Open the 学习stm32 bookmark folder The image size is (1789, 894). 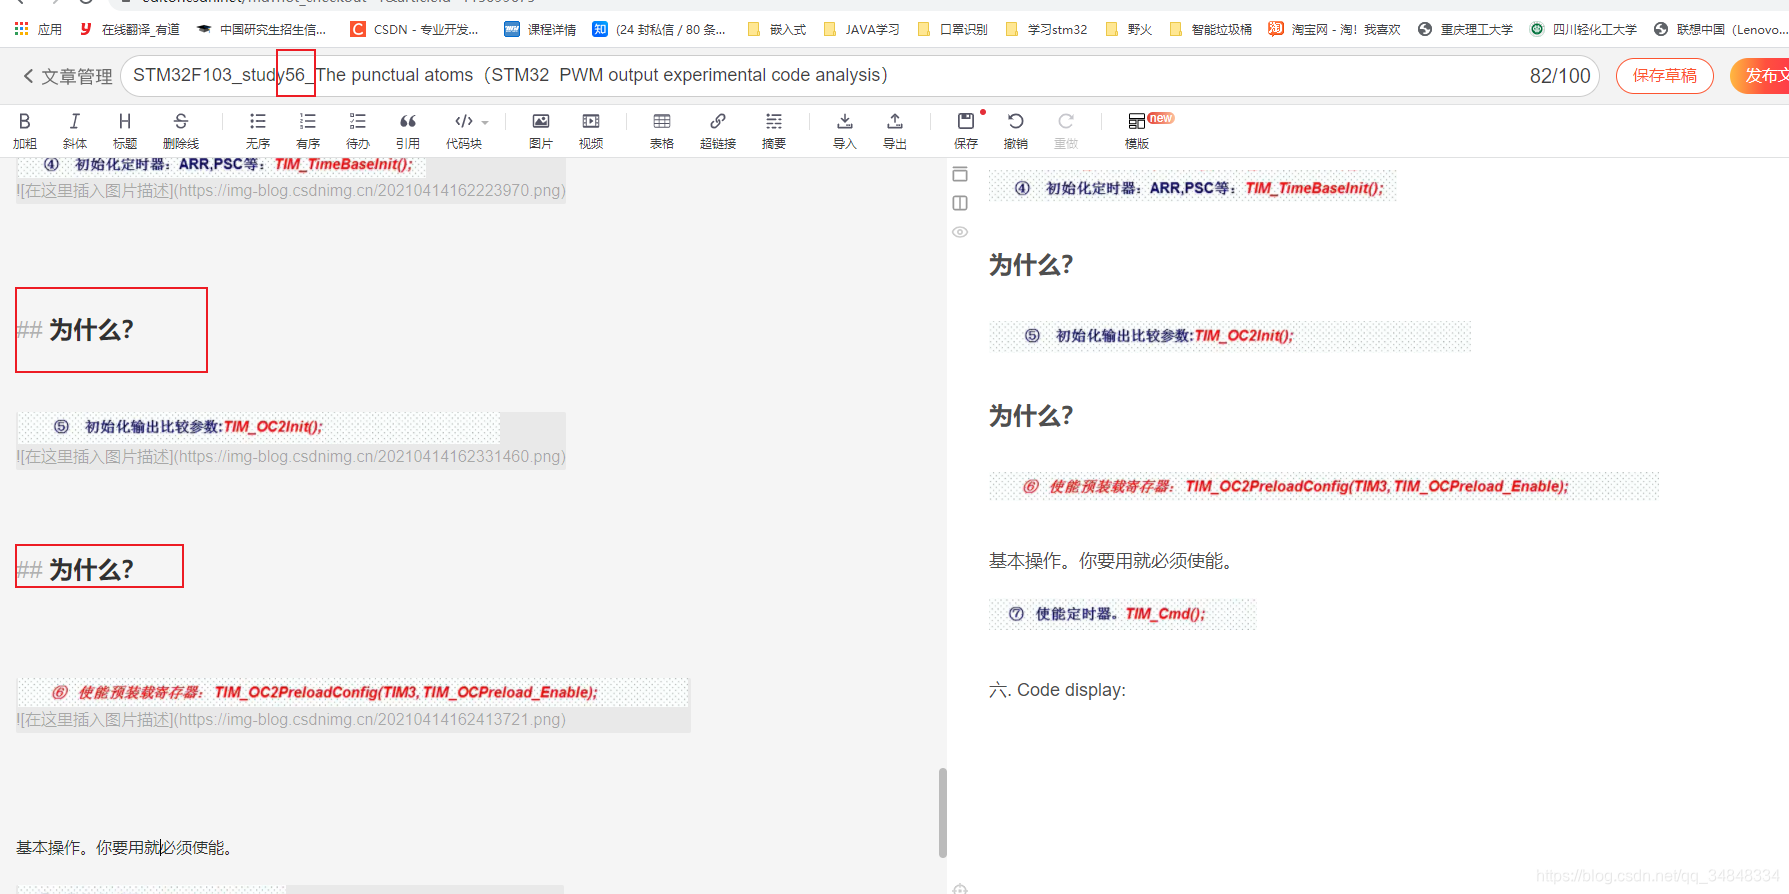(x=1046, y=29)
